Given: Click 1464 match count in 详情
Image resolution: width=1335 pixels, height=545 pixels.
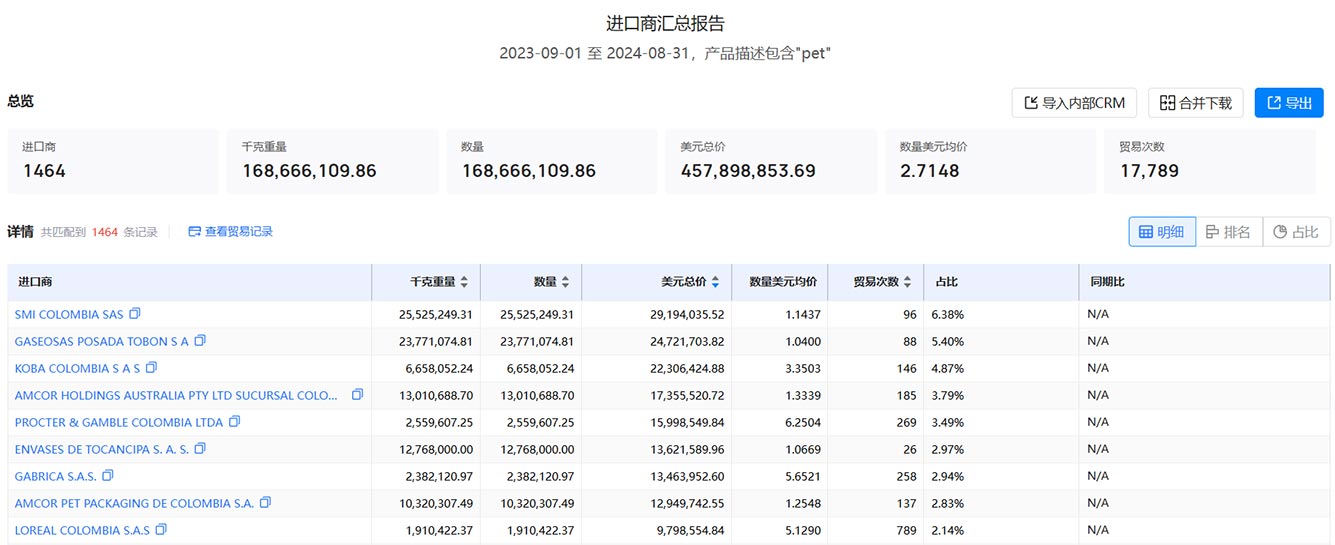Looking at the screenshot, I should pos(105,232).
